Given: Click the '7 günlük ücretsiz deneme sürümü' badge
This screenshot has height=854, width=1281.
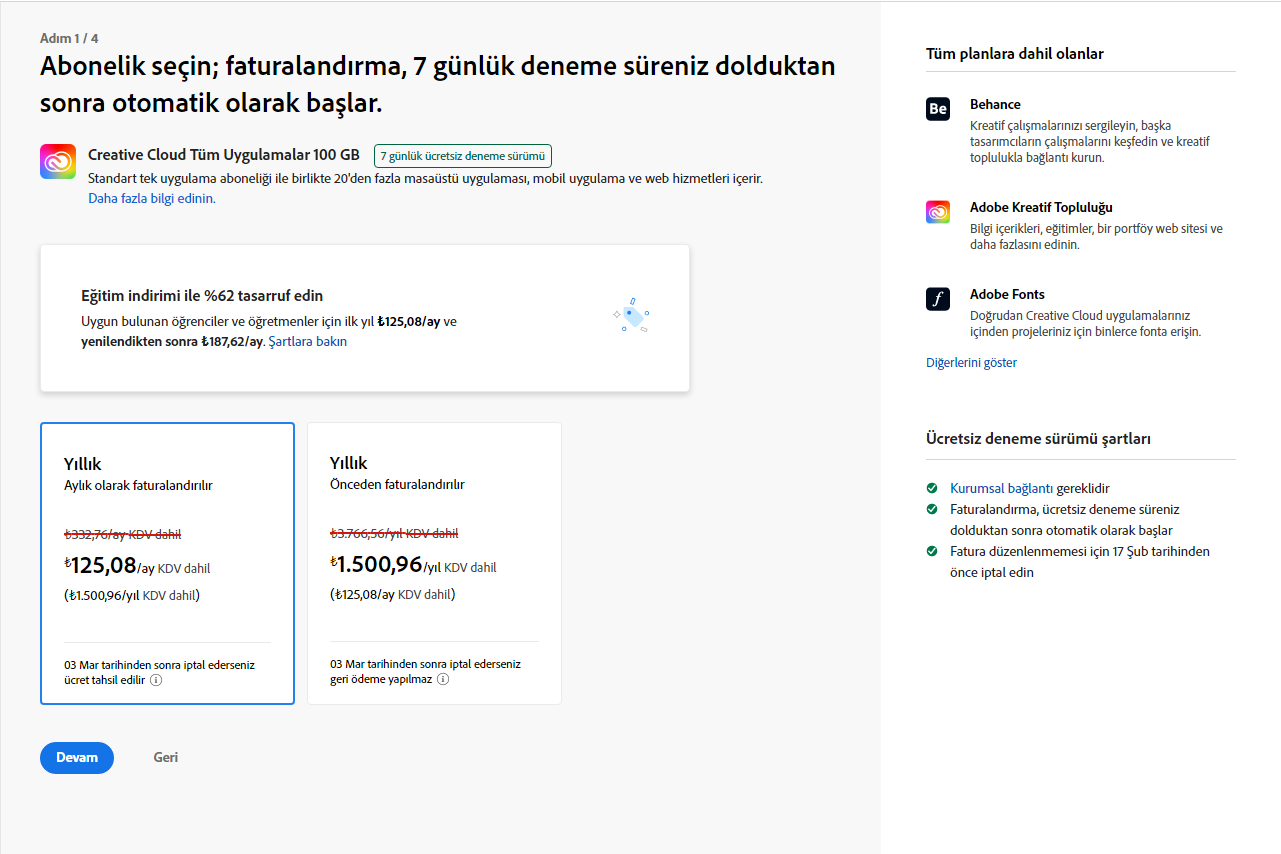Looking at the screenshot, I should (463, 156).
